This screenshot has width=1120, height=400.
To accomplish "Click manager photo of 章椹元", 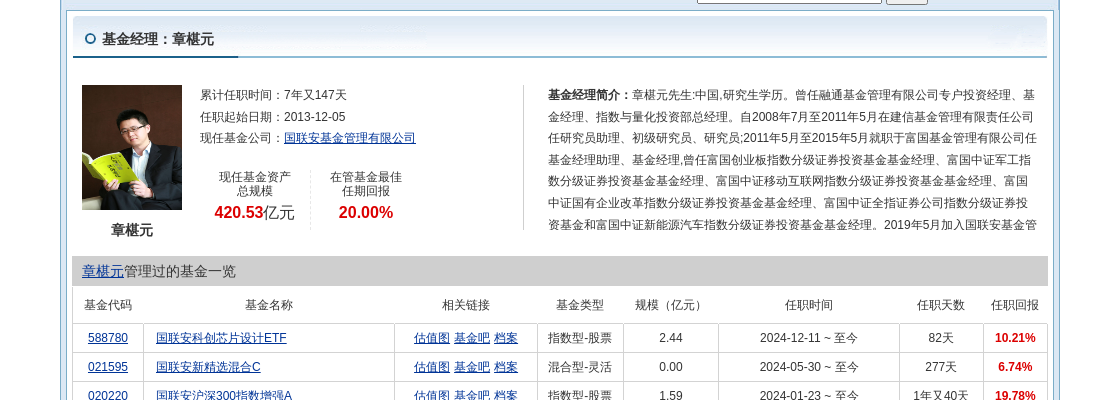I will (132, 147).
